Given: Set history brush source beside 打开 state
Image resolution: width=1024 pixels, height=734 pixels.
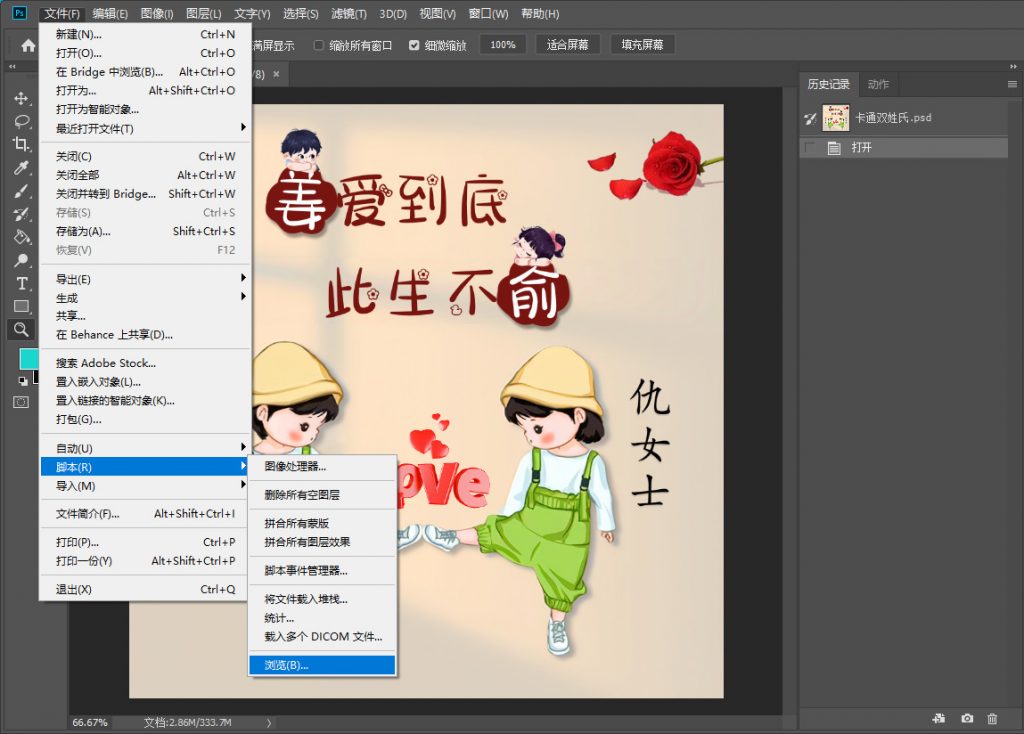Looking at the screenshot, I should click(810, 148).
